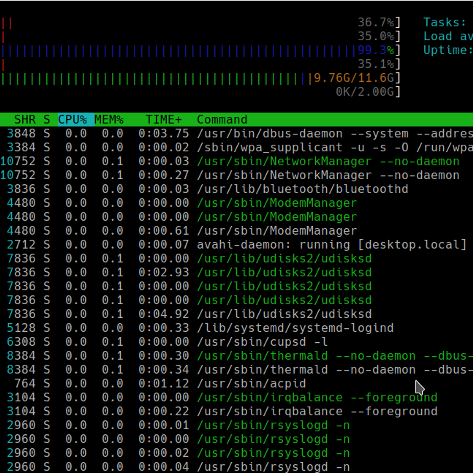Select the bluetoothd process row

[x=236, y=189]
